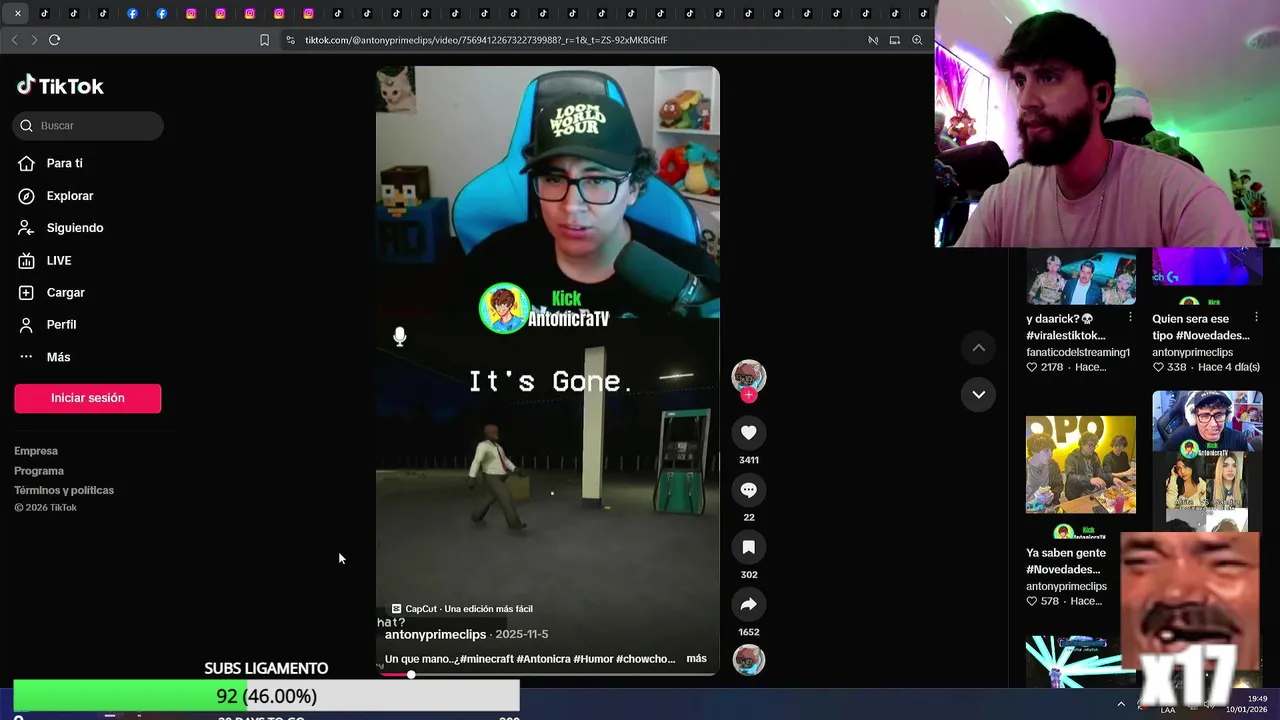Image resolution: width=1280 pixels, height=720 pixels.
Task: Open the 'Ya saben gente #Novedades' title
Action: tap(1066, 561)
